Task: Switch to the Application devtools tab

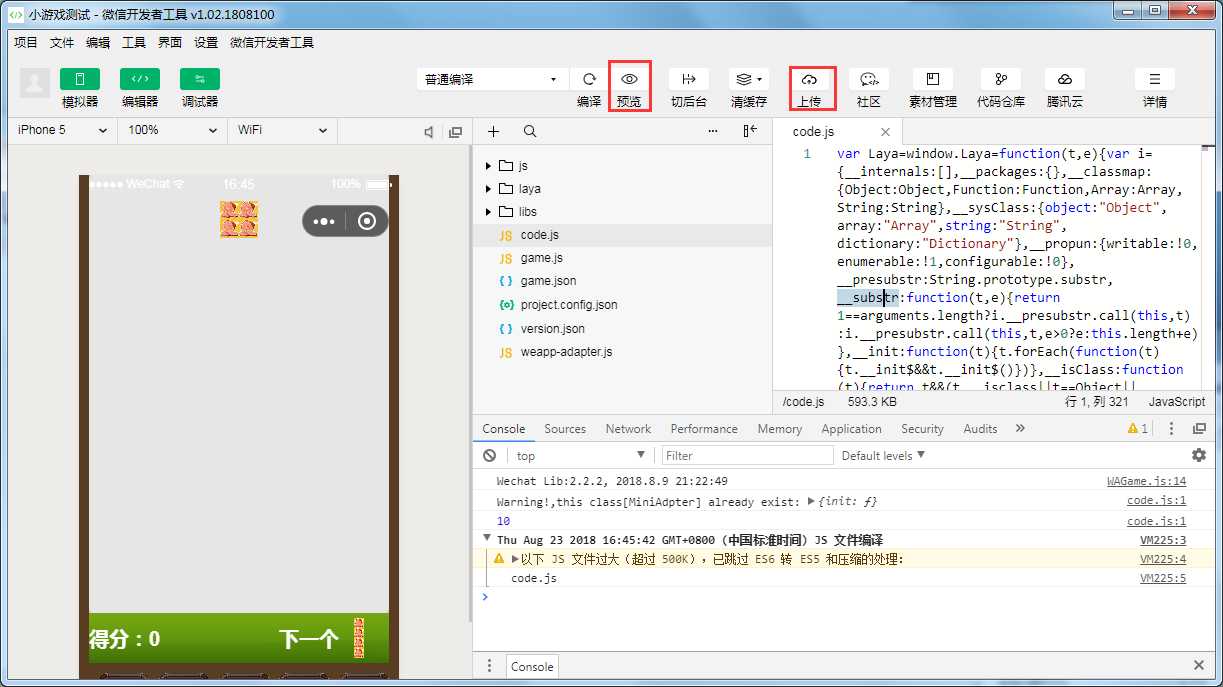Action: [x=851, y=428]
